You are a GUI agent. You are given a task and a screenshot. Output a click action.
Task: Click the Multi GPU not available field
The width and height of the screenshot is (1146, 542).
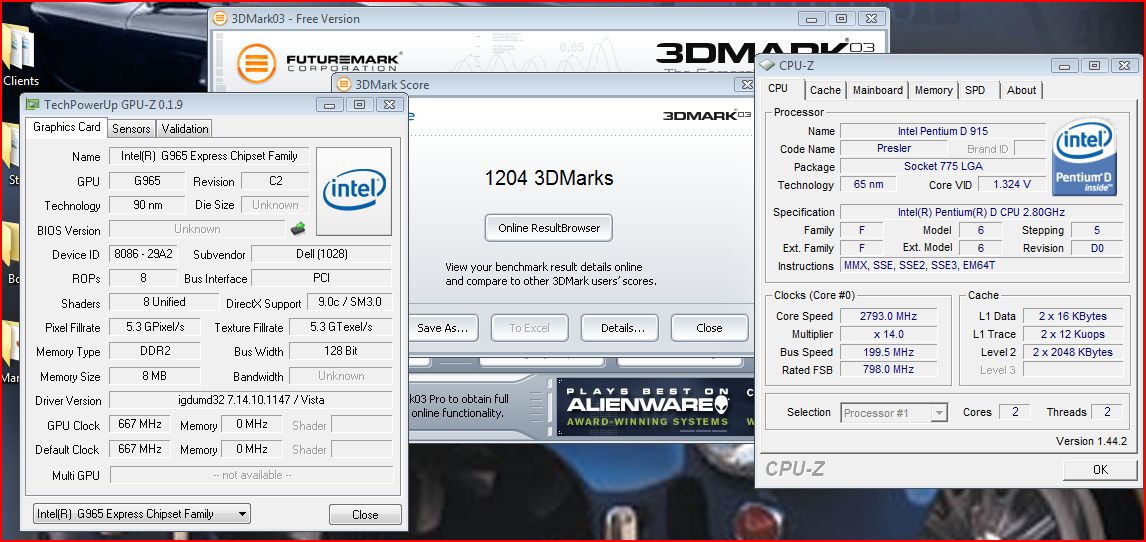click(251, 475)
